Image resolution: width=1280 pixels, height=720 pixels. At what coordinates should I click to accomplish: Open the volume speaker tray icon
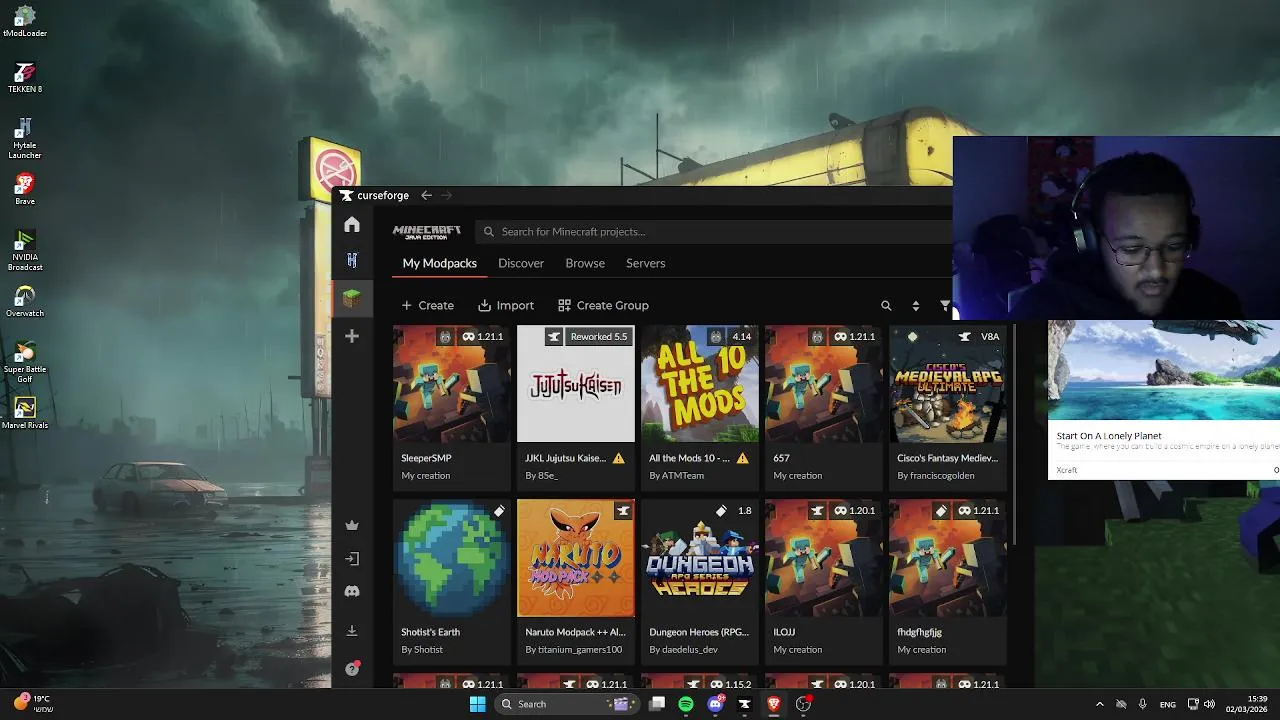coord(1209,704)
